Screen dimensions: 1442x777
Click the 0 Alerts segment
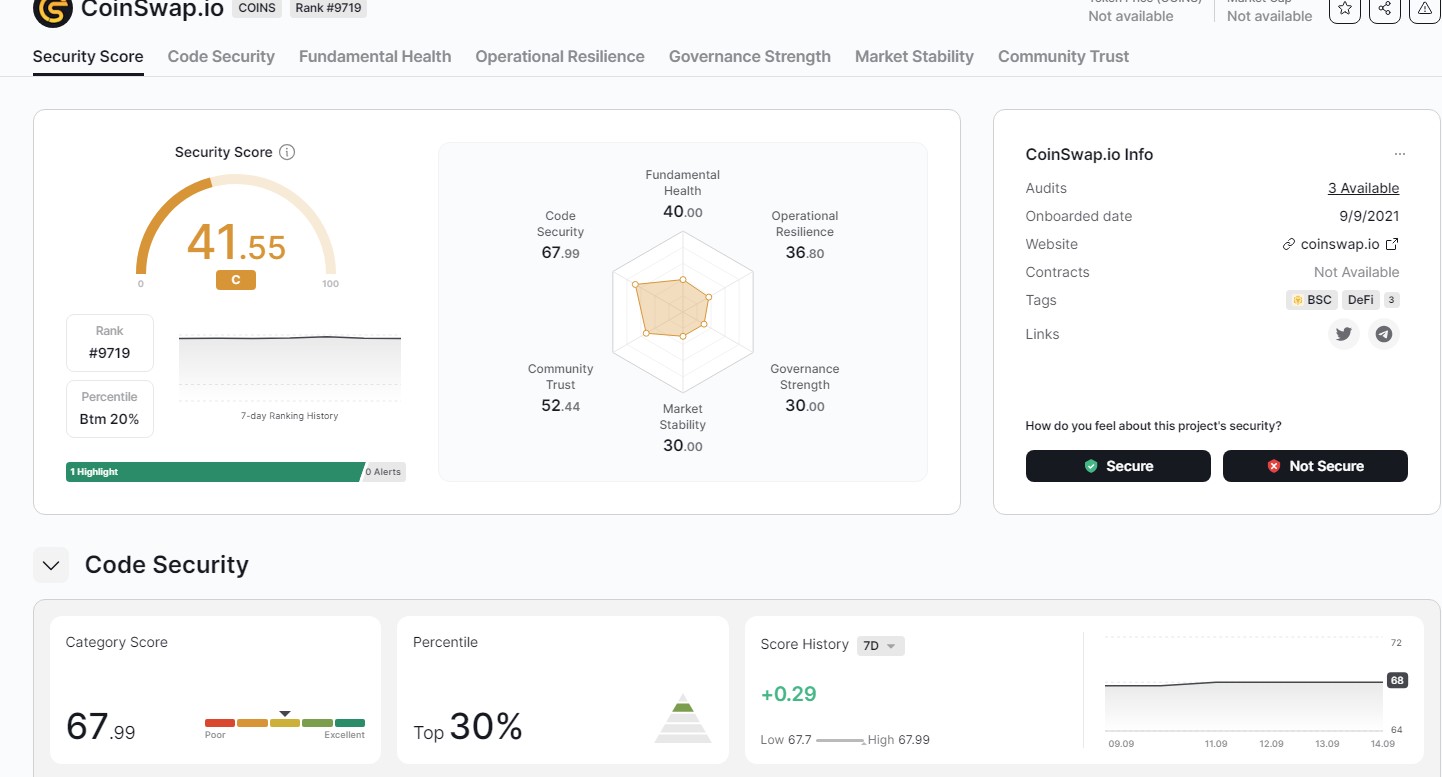tap(384, 472)
